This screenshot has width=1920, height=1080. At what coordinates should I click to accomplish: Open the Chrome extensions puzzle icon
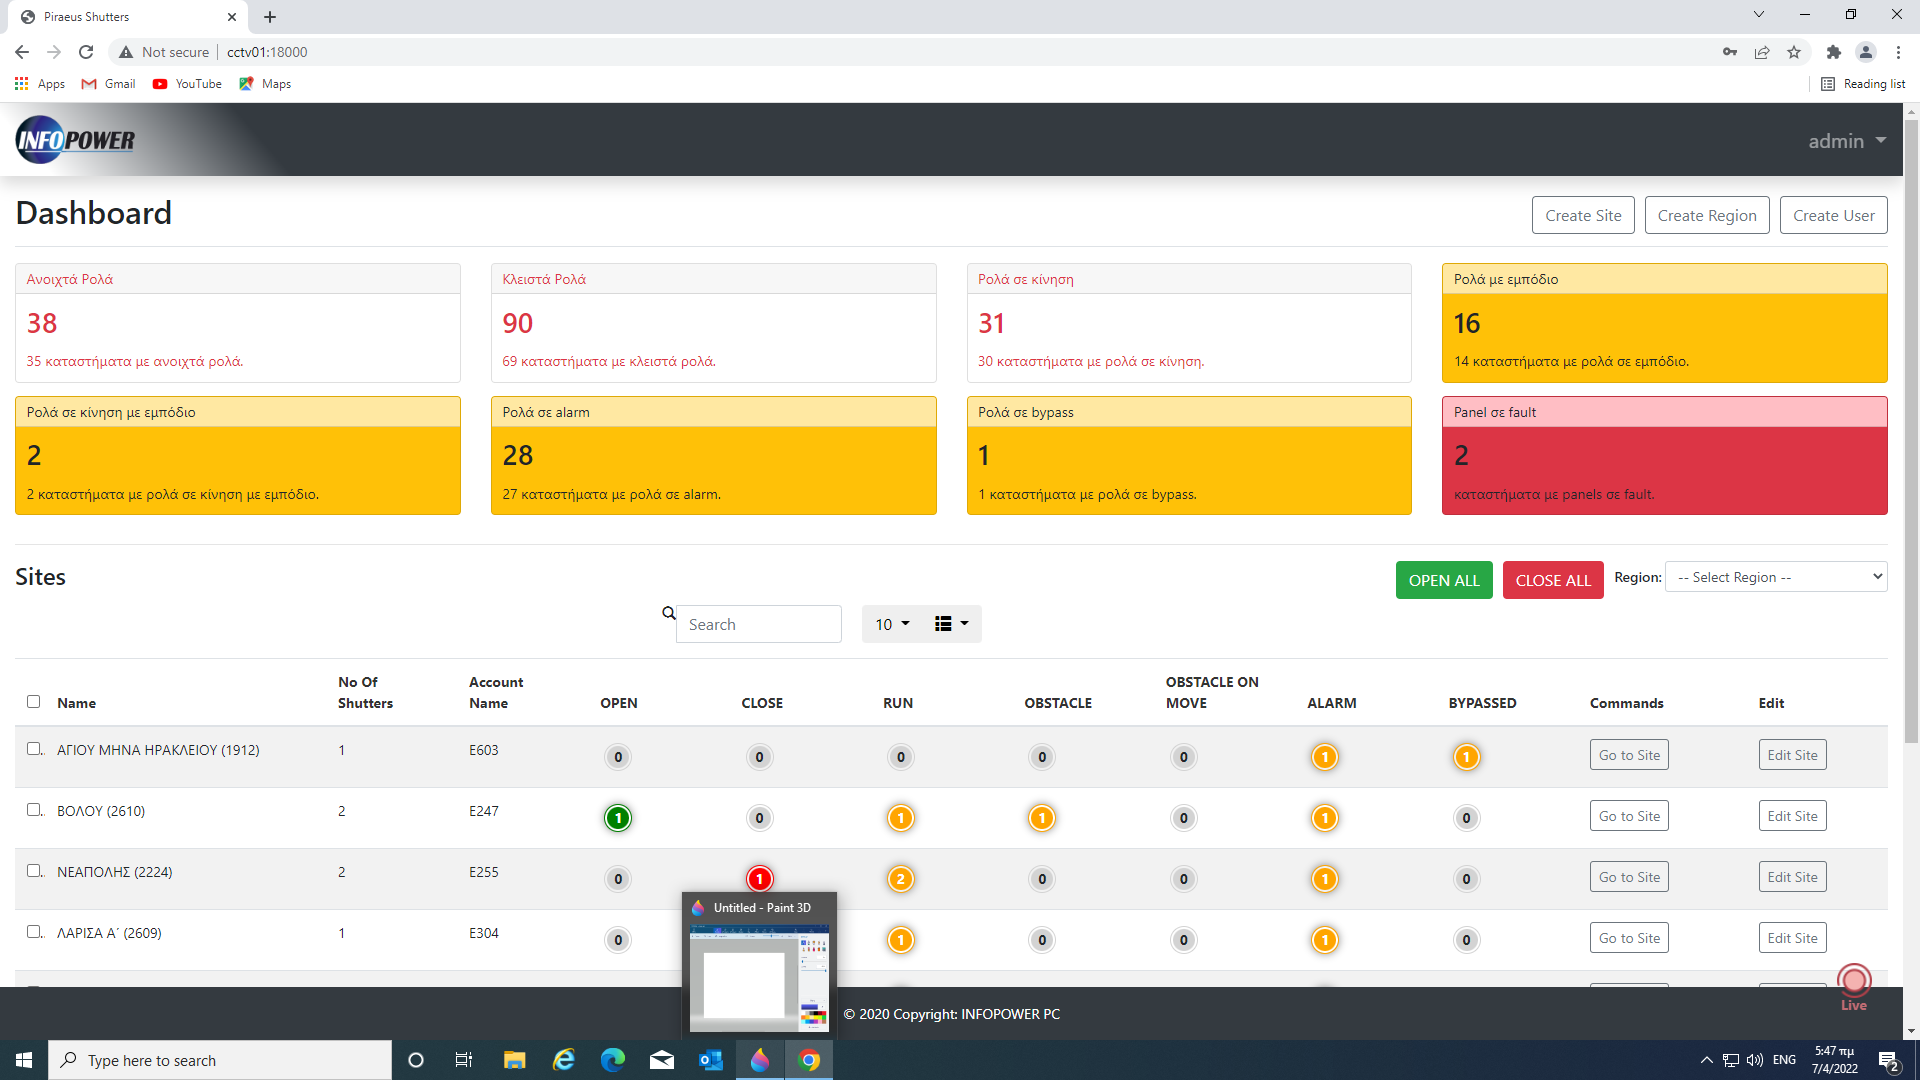coord(1833,52)
